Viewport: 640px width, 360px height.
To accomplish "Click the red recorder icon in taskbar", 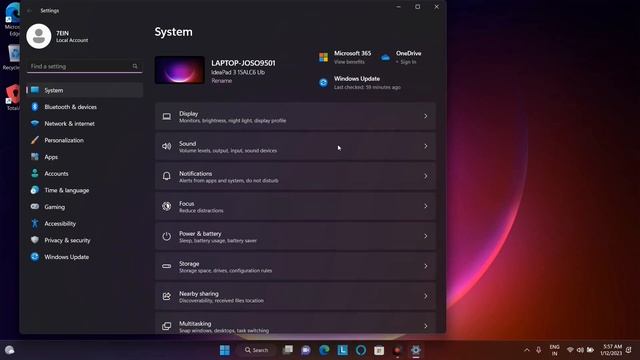I will click(x=397, y=350).
